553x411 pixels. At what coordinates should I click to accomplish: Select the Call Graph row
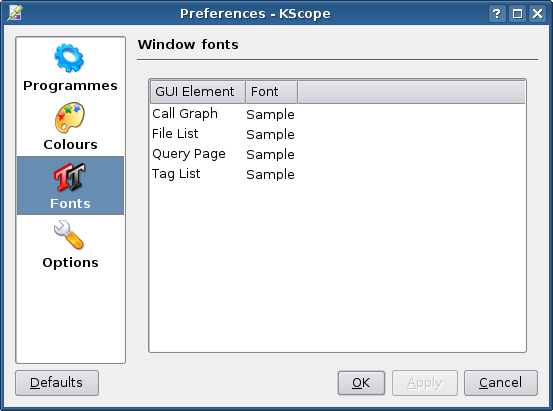[x=338, y=114]
